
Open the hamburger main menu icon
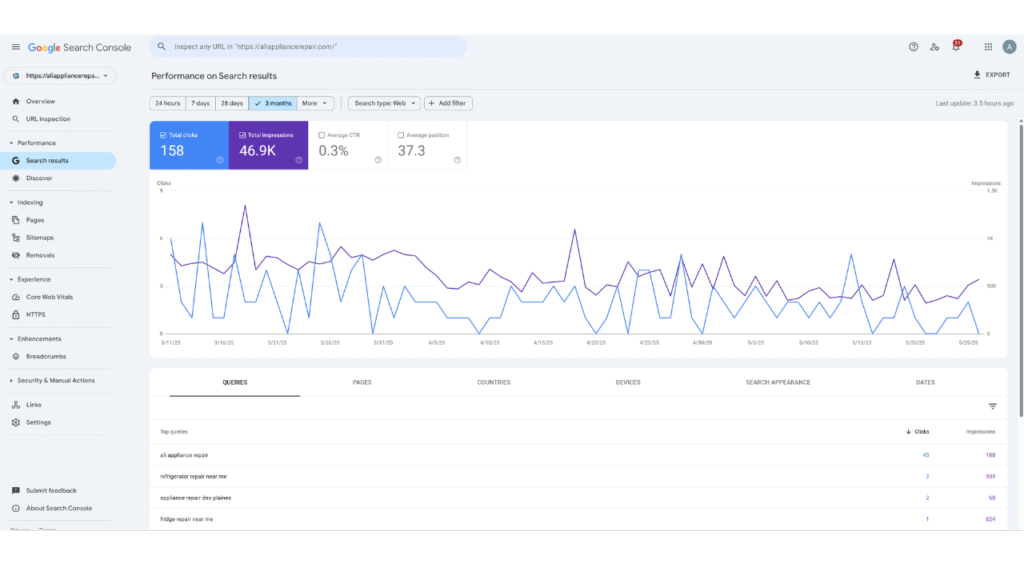pos(15,47)
